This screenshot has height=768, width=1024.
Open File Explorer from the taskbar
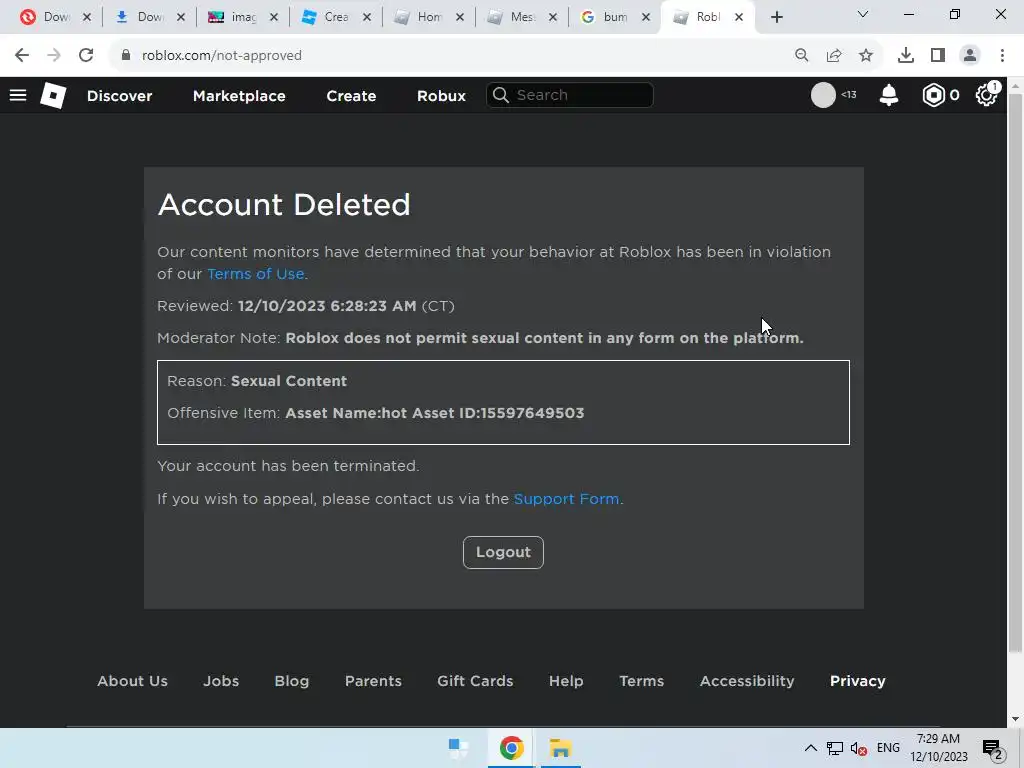560,748
